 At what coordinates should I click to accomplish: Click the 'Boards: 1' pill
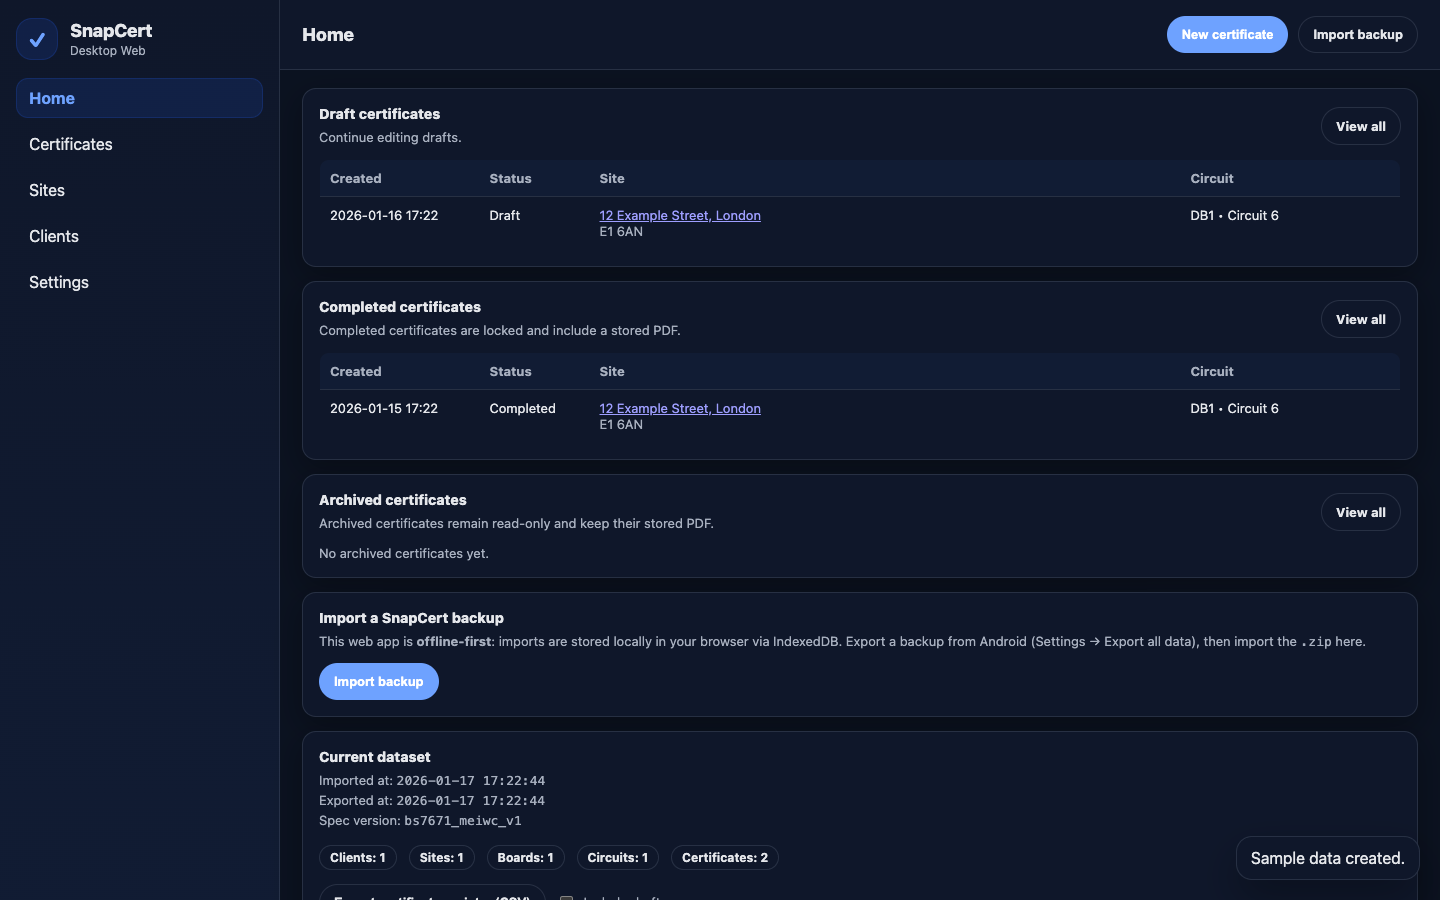pyautogui.click(x=525, y=858)
